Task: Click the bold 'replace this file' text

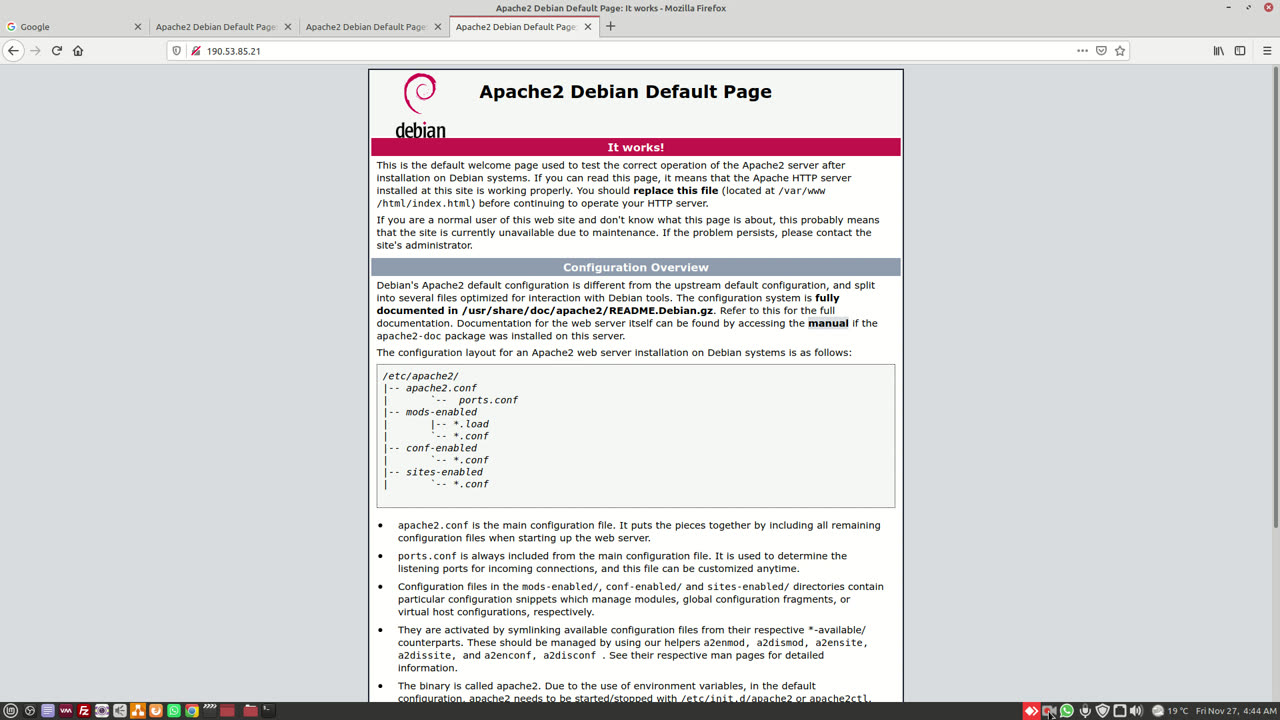Action: (x=675, y=190)
